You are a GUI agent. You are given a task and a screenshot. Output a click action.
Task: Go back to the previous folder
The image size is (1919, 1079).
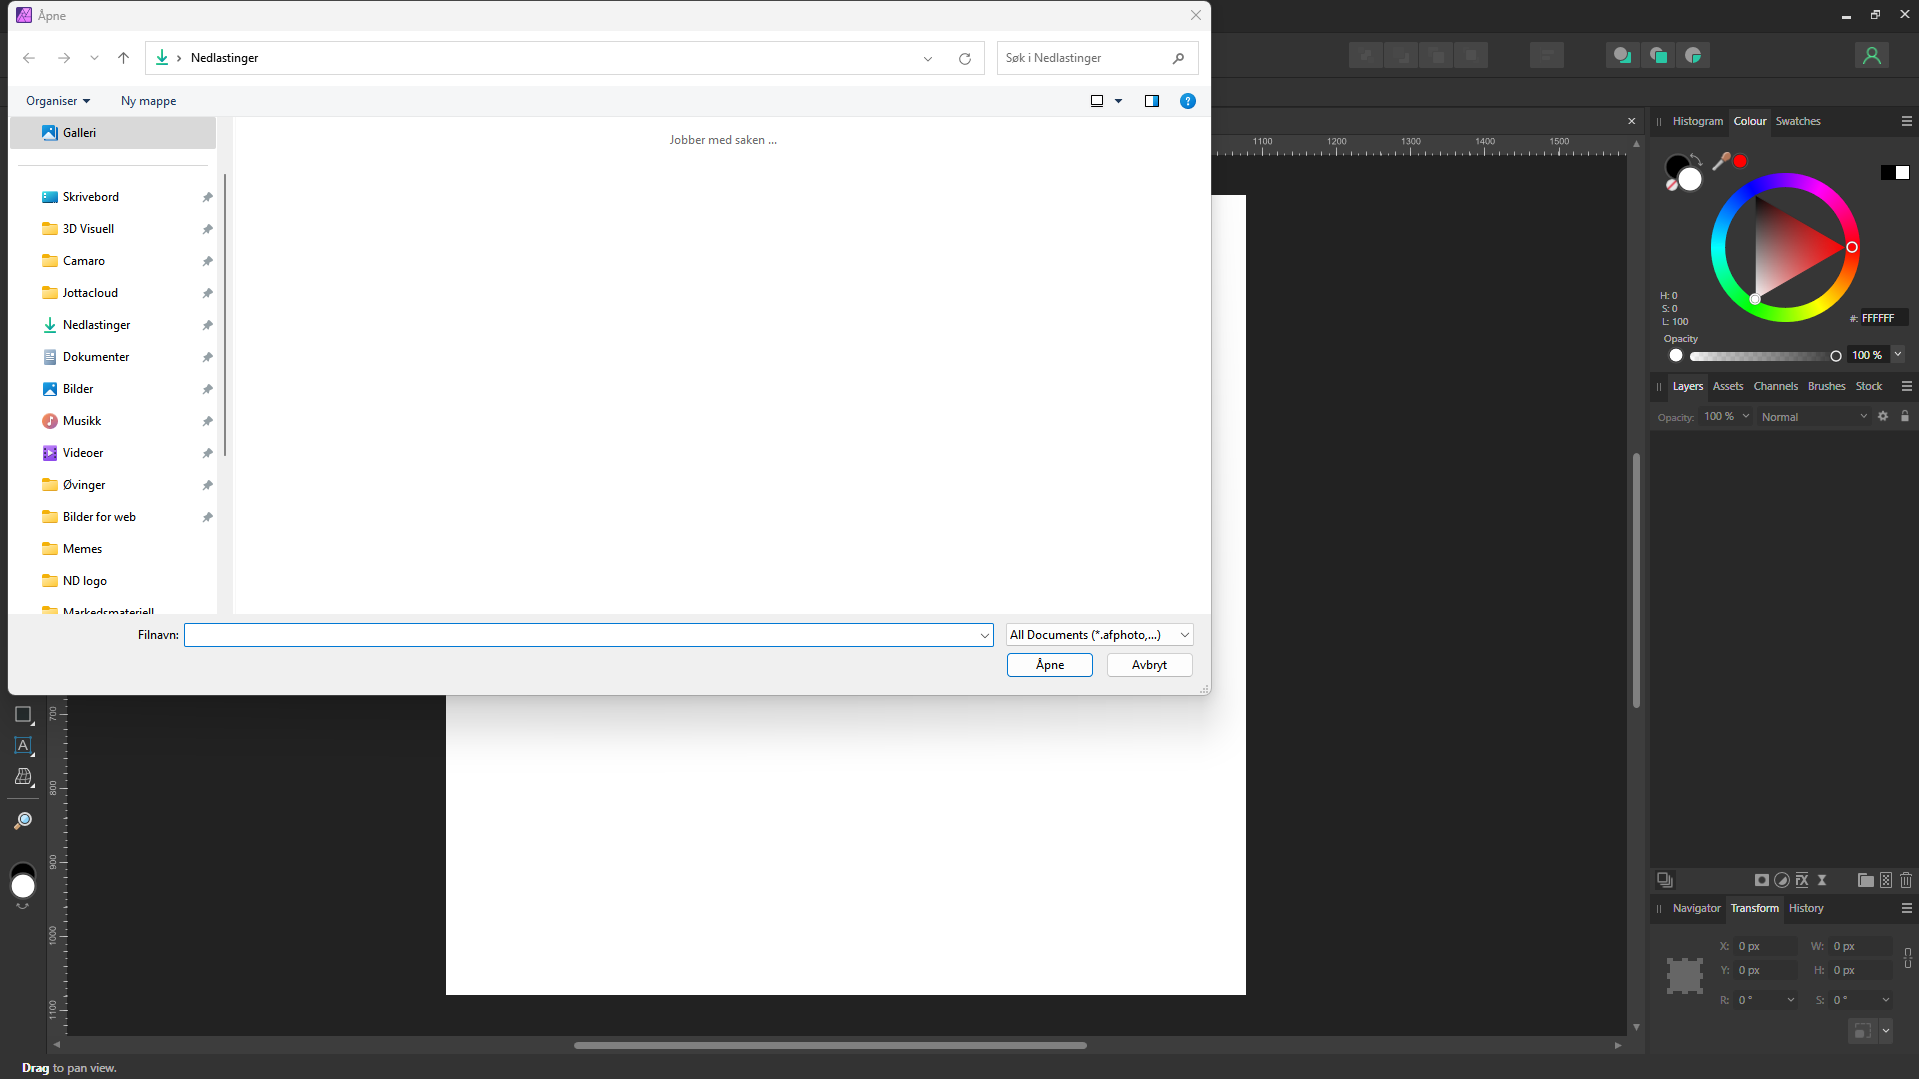(x=29, y=58)
